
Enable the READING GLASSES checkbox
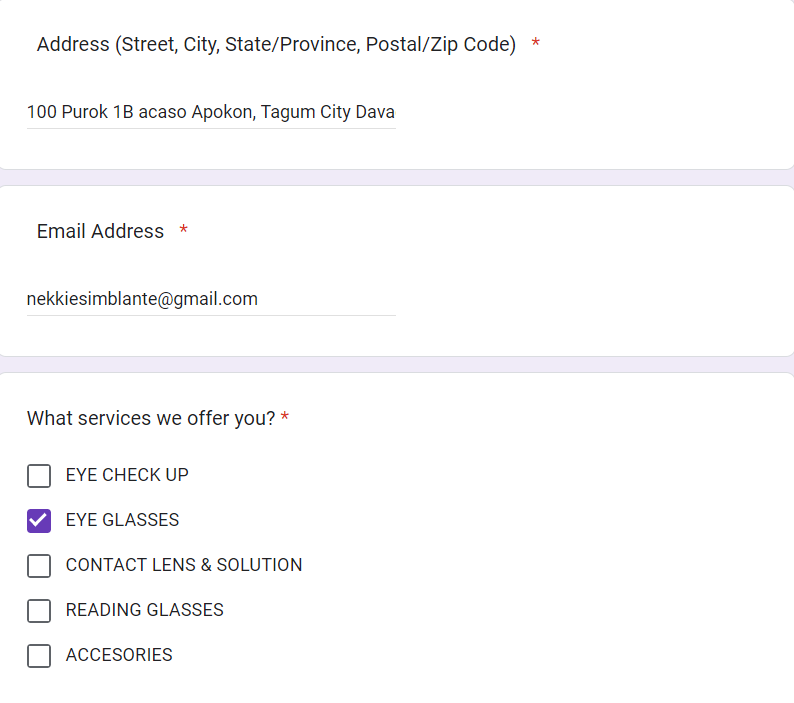pyautogui.click(x=39, y=611)
